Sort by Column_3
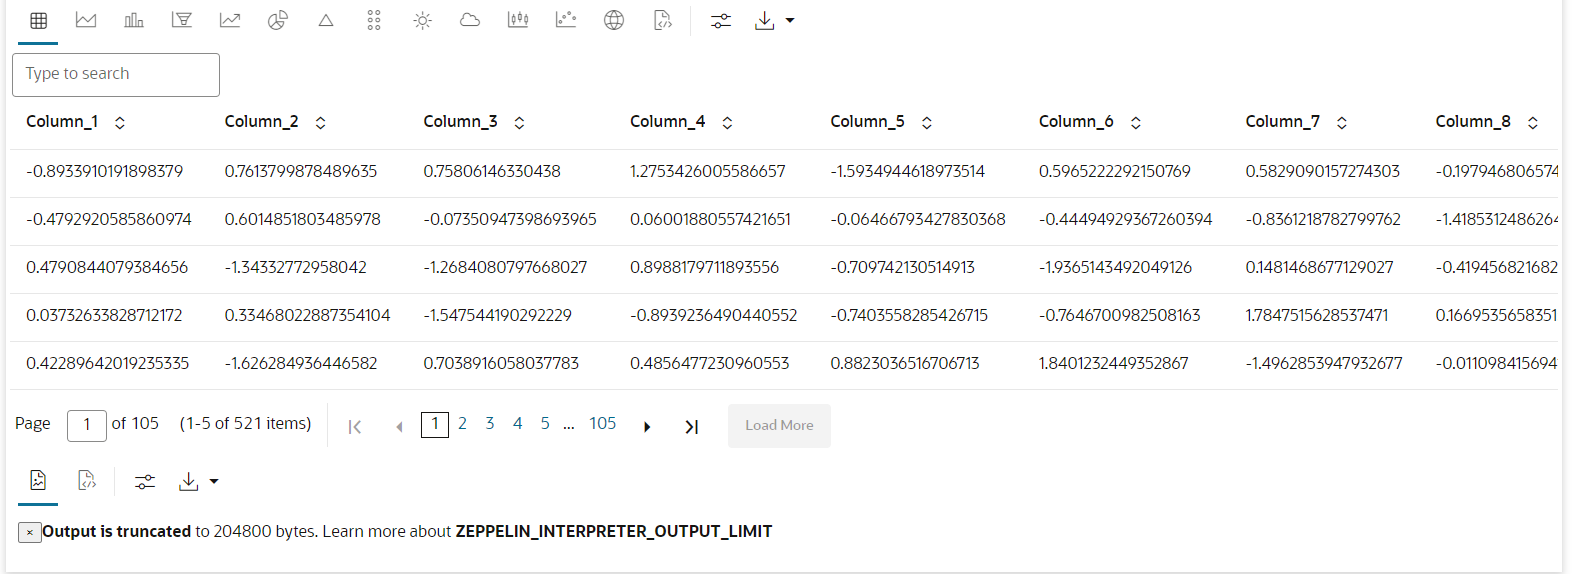This screenshot has width=1573, height=574. (520, 122)
